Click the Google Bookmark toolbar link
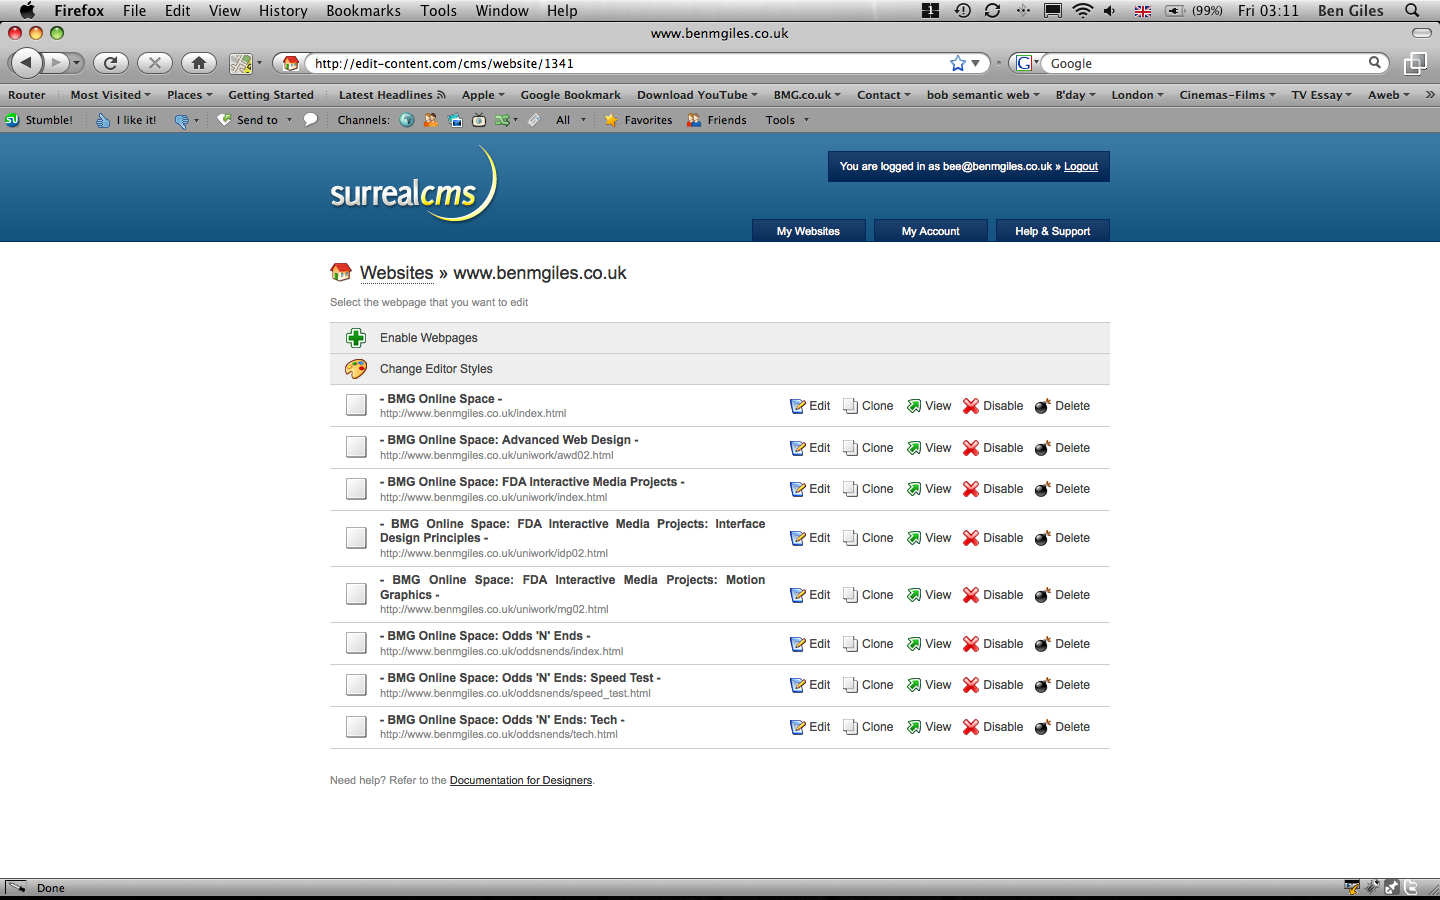This screenshot has height=900, width=1440. (570, 95)
